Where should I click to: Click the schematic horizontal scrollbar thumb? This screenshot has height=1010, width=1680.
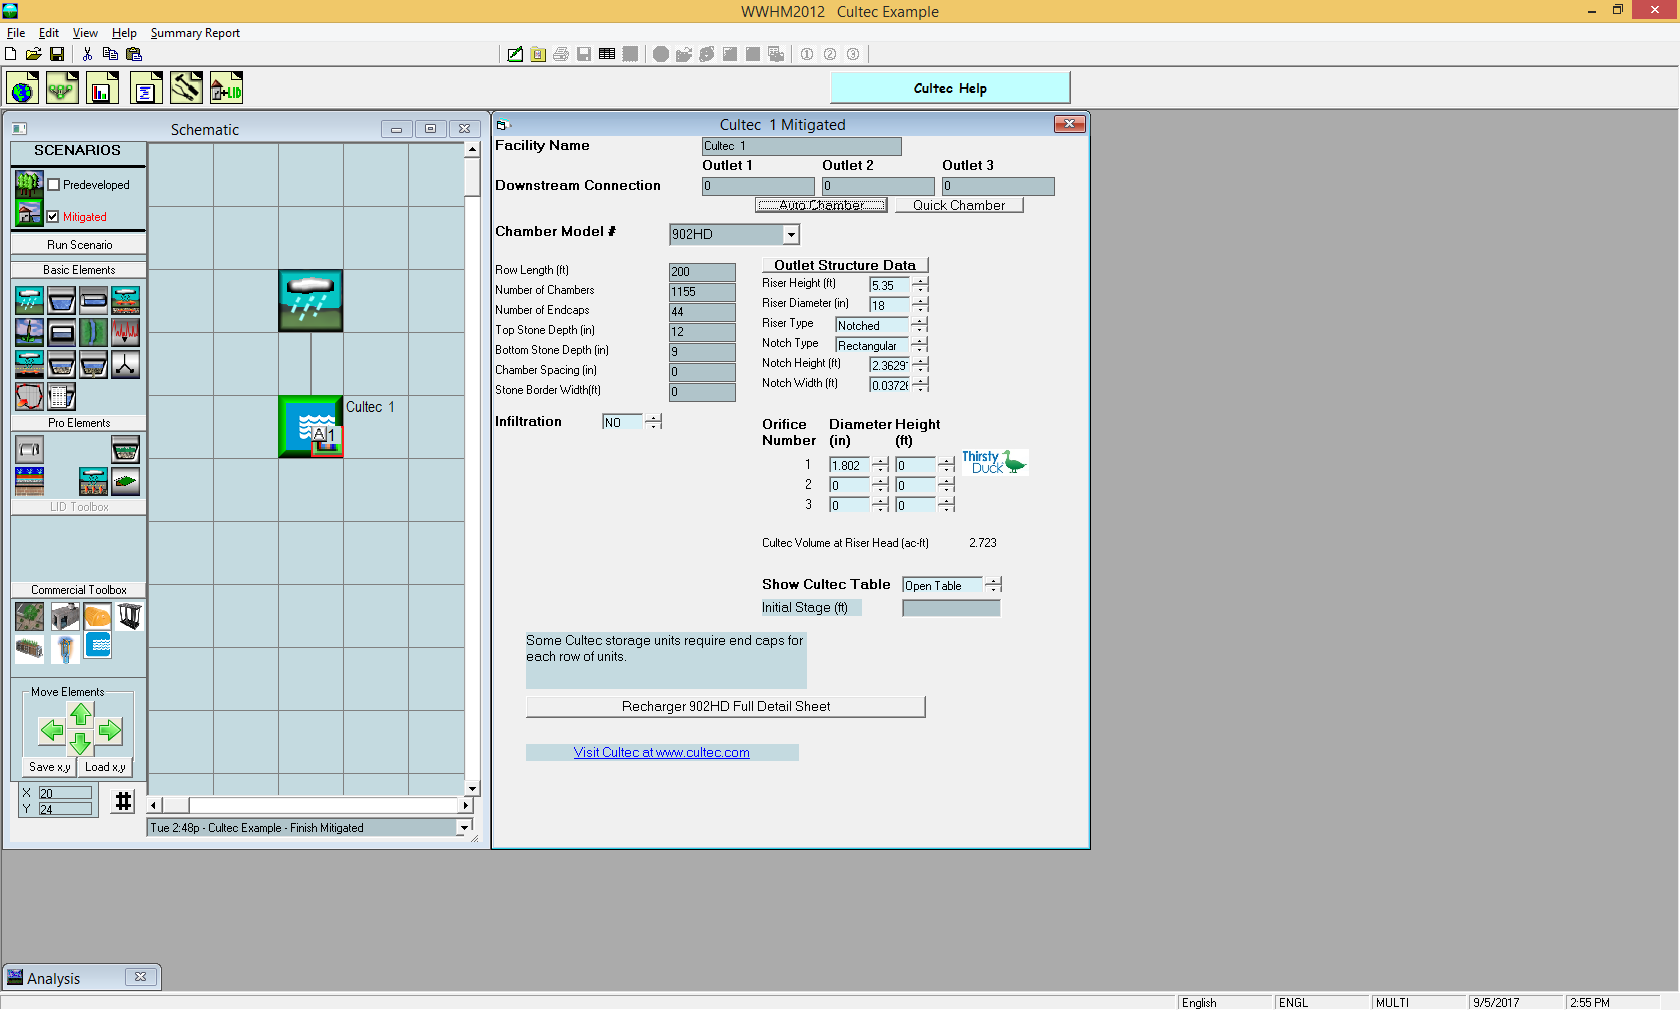click(176, 805)
